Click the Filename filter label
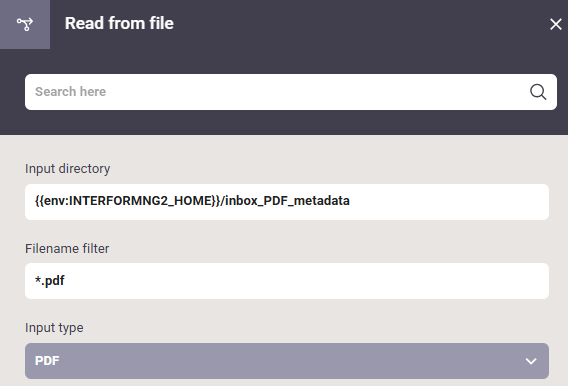Image resolution: width=568 pixels, height=386 pixels. (x=67, y=249)
